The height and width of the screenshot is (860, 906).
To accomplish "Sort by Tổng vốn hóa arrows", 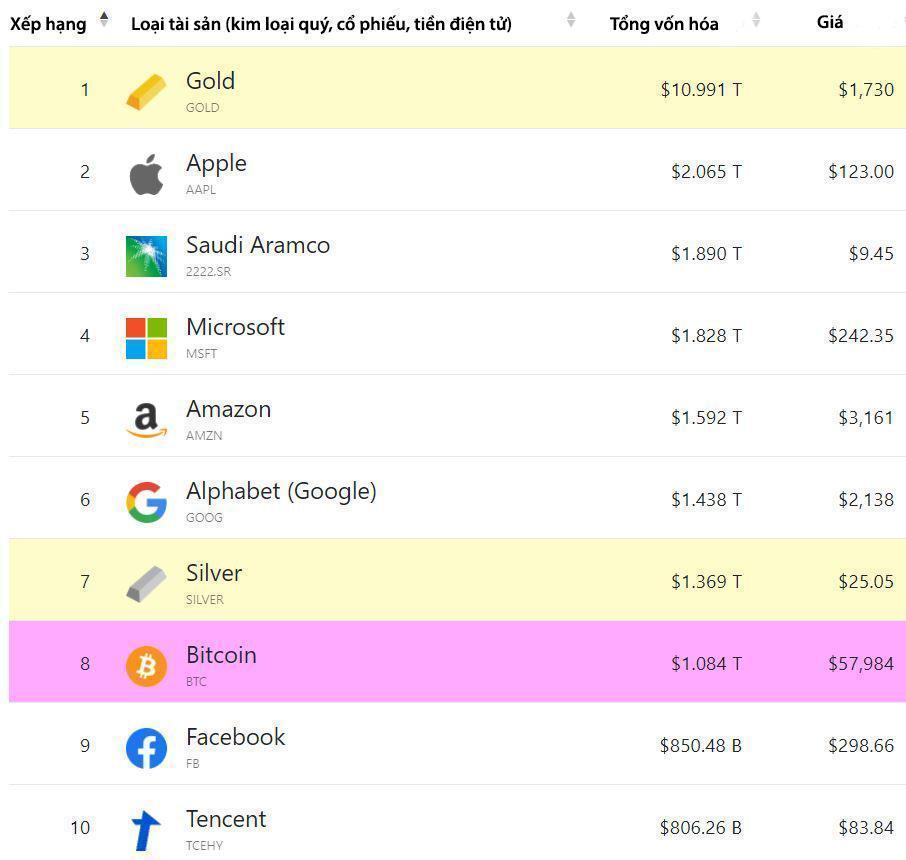I will tap(756, 19).
